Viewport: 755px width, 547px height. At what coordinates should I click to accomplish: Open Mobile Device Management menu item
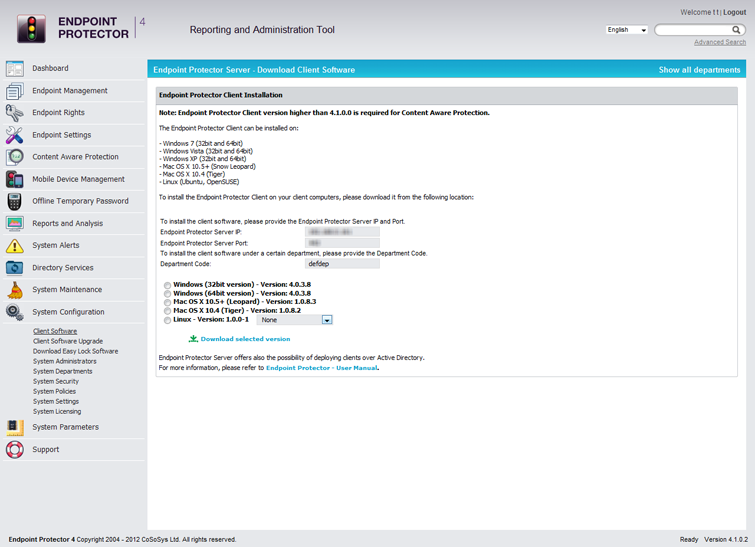[78, 179]
